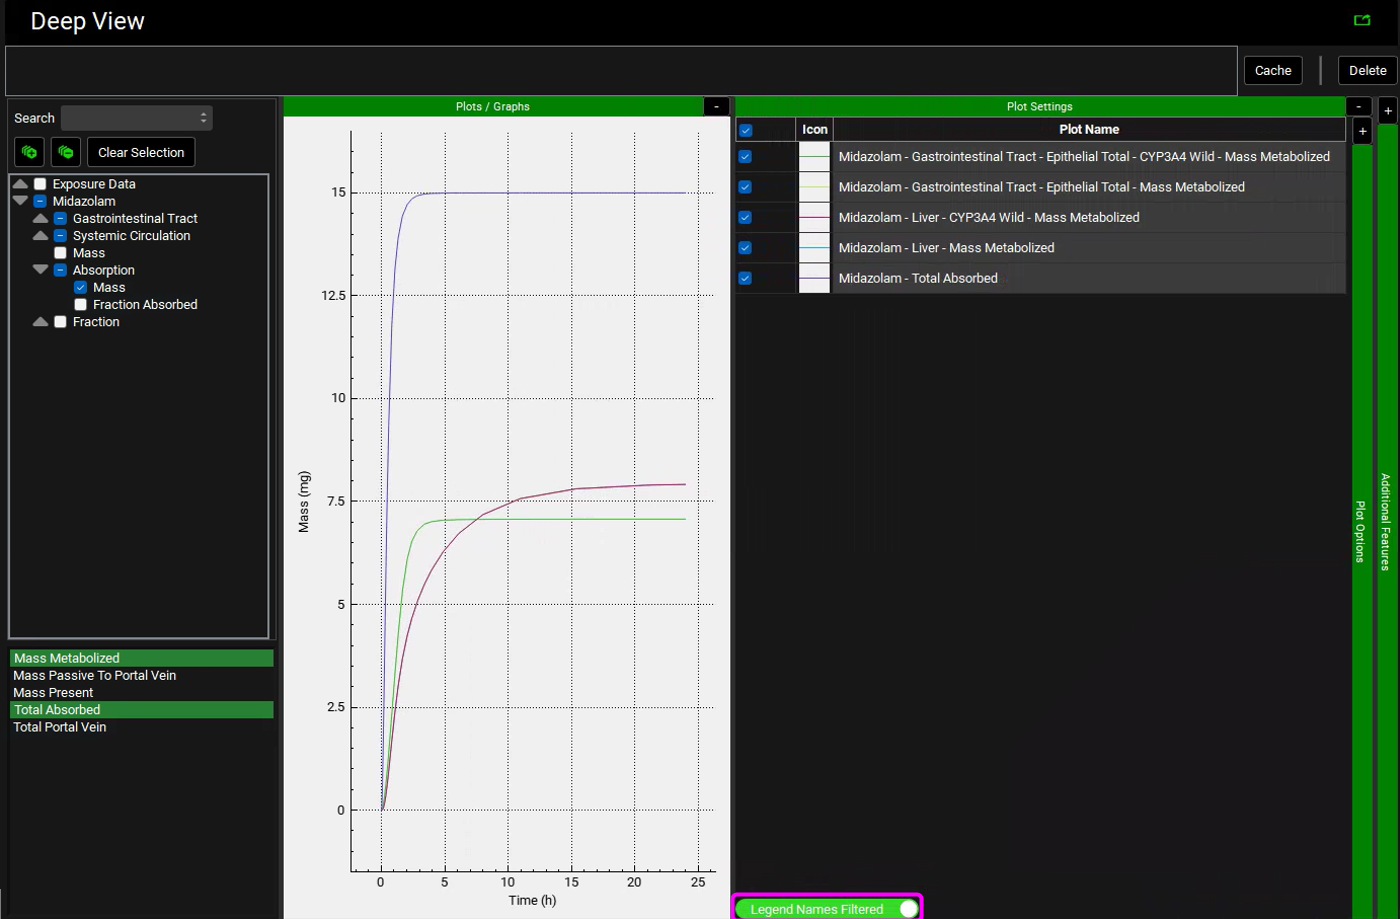This screenshot has width=1400, height=919.
Task: Click the Clear Selection button
Action: pos(141,152)
